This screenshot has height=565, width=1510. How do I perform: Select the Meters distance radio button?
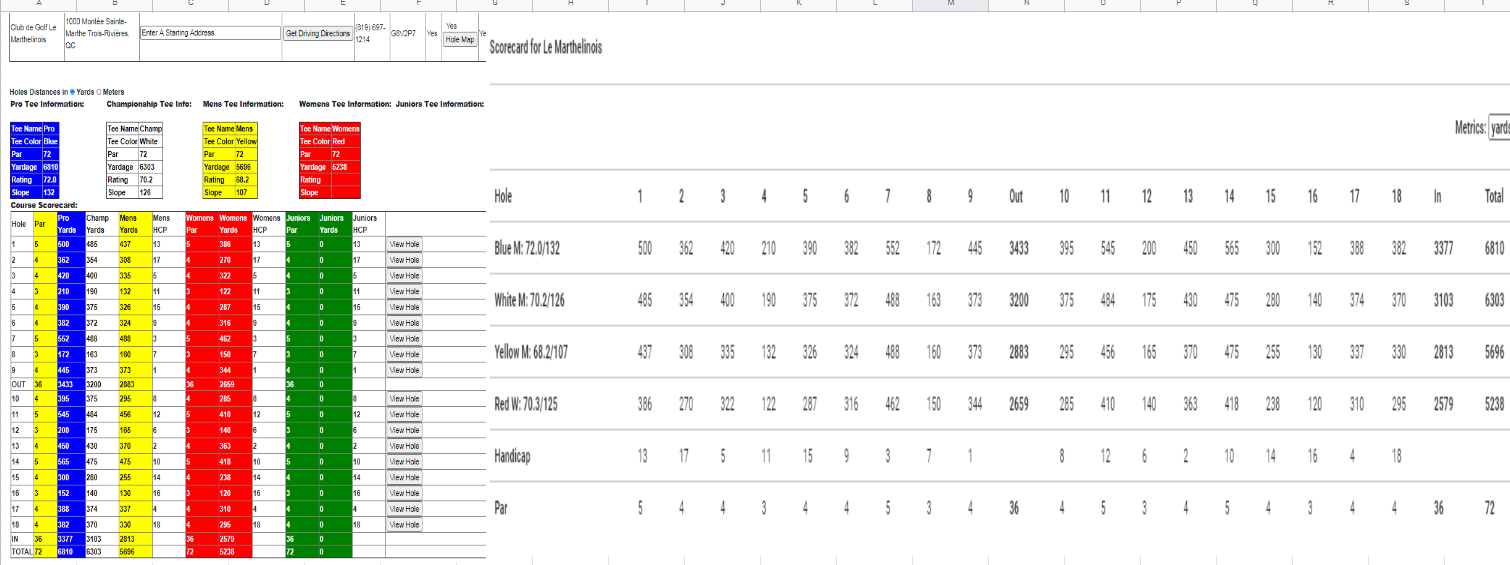[99, 92]
